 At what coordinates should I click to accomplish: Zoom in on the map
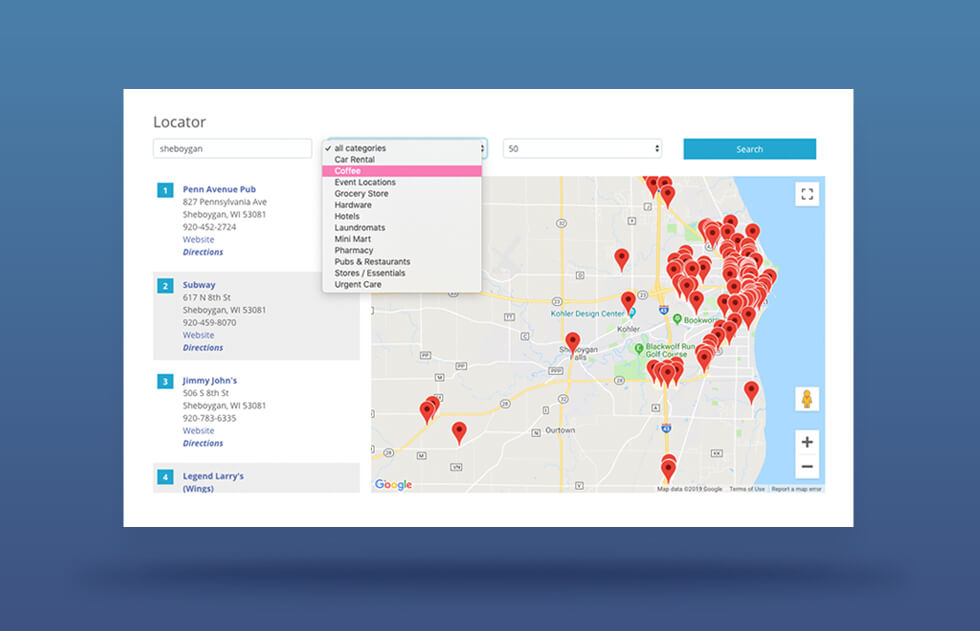point(807,442)
